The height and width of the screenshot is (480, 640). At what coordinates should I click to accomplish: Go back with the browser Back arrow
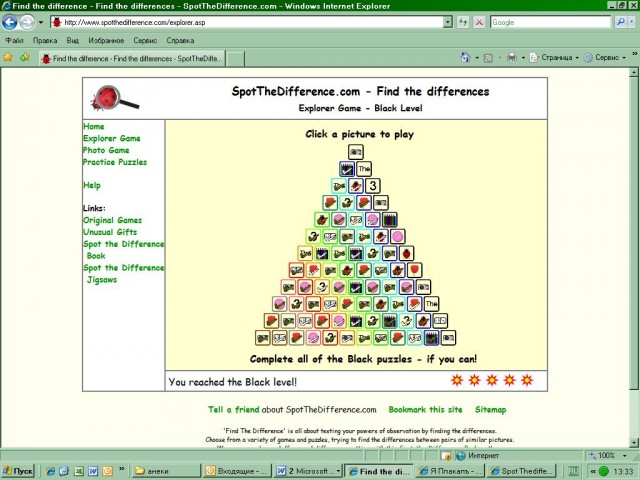(x=9, y=22)
